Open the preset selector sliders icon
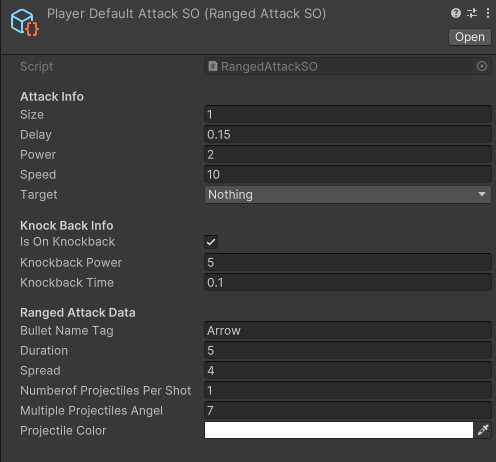The height and width of the screenshot is (462, 496). click(x=472, y=13)
